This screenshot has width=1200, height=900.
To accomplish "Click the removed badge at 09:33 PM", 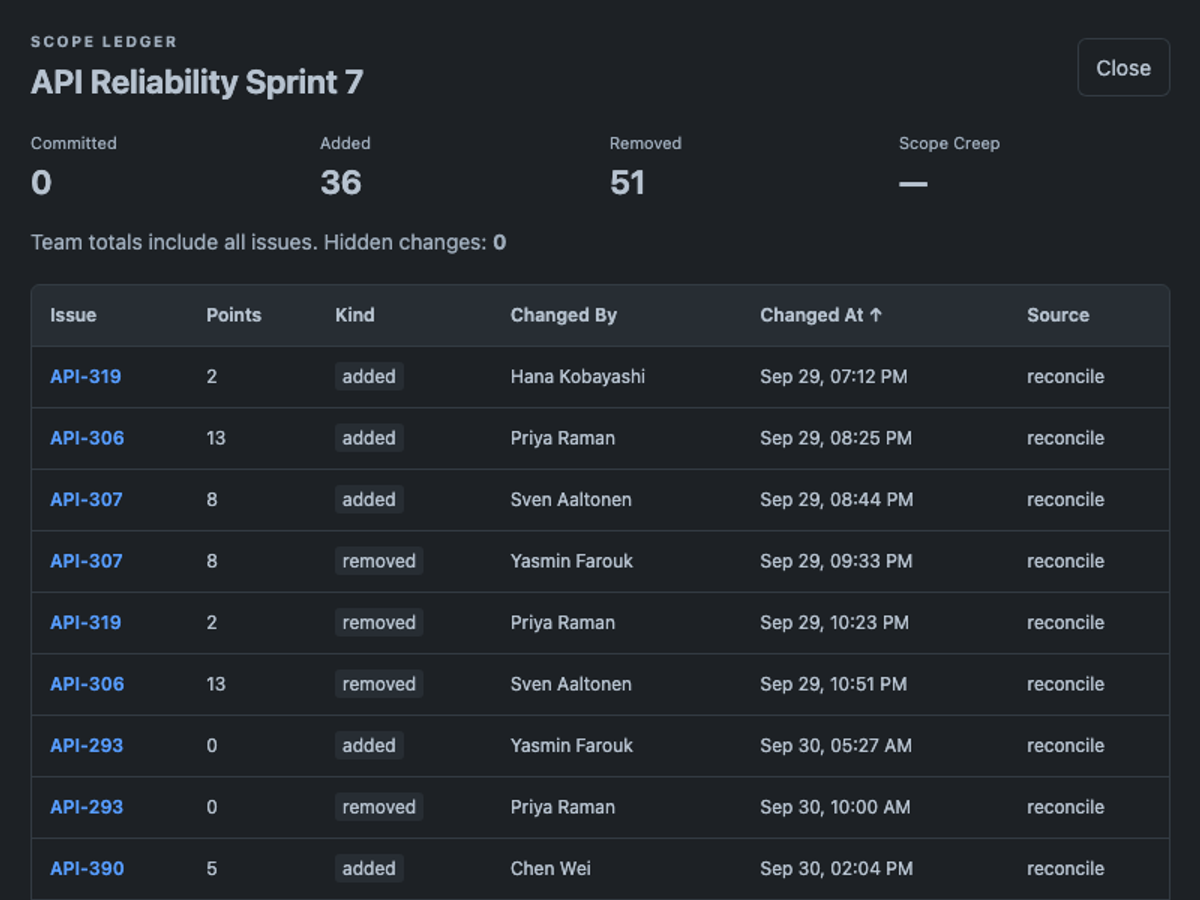I will (379, 561).
